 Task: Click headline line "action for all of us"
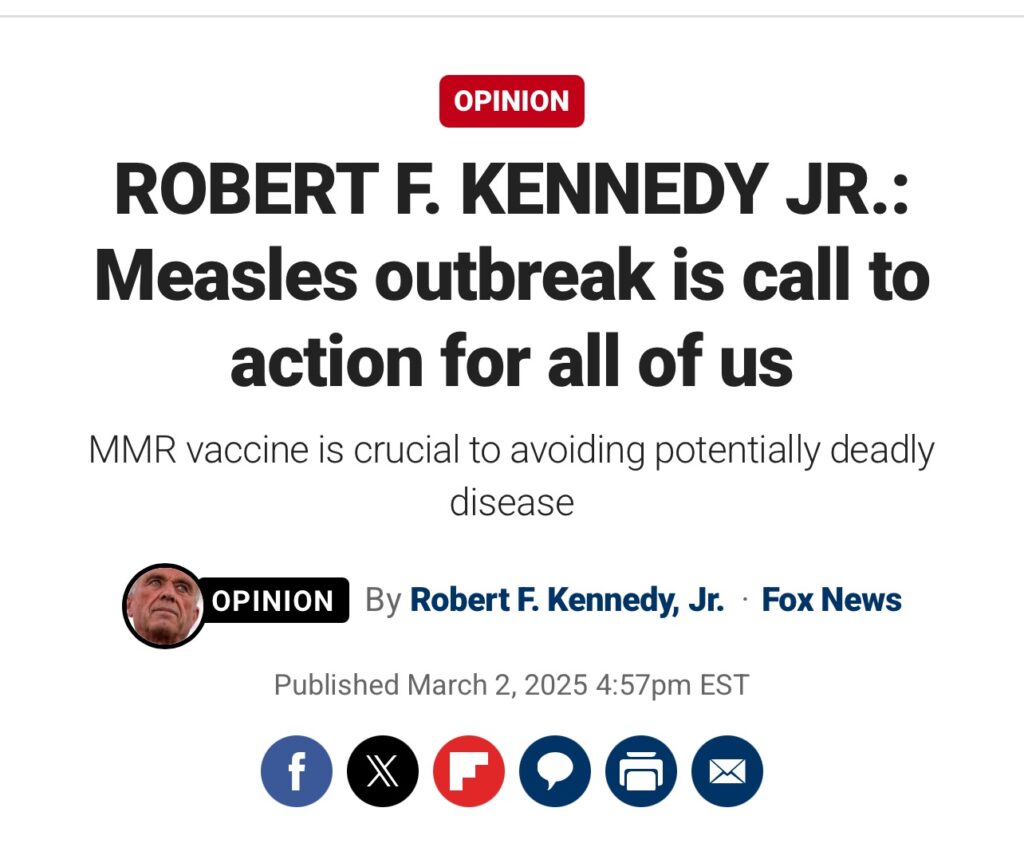click(511, 361)
